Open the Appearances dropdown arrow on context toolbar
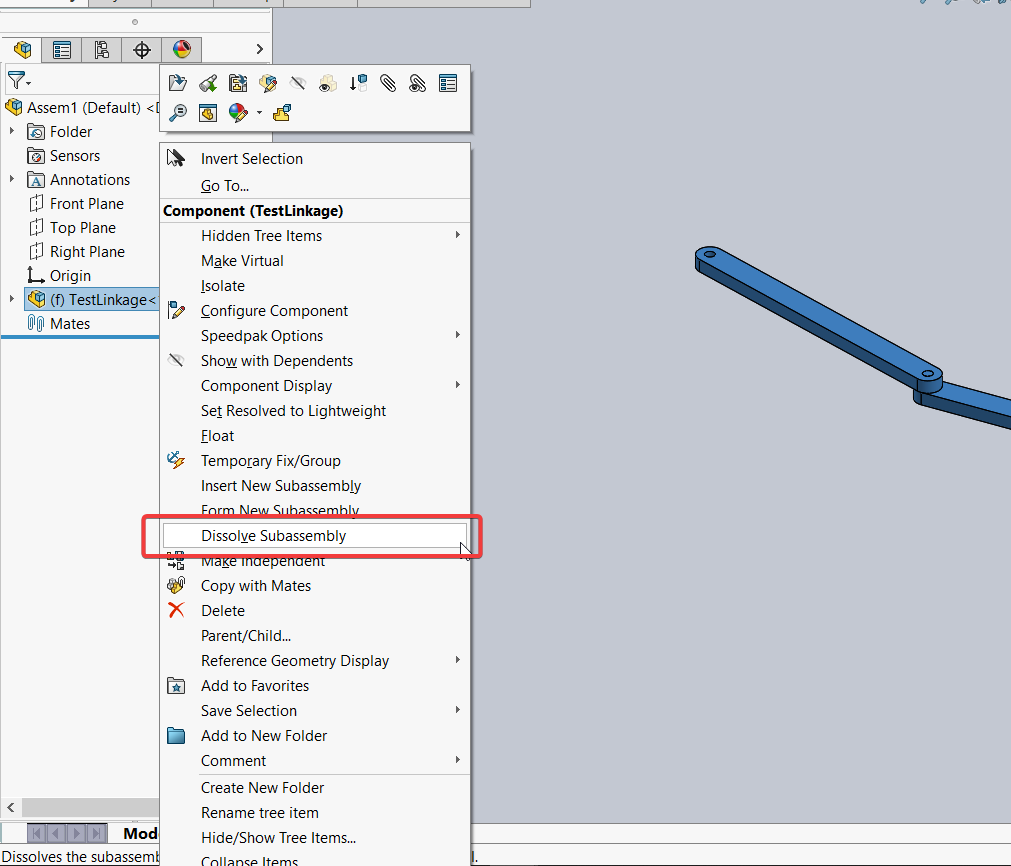 [x=259, y=113]
